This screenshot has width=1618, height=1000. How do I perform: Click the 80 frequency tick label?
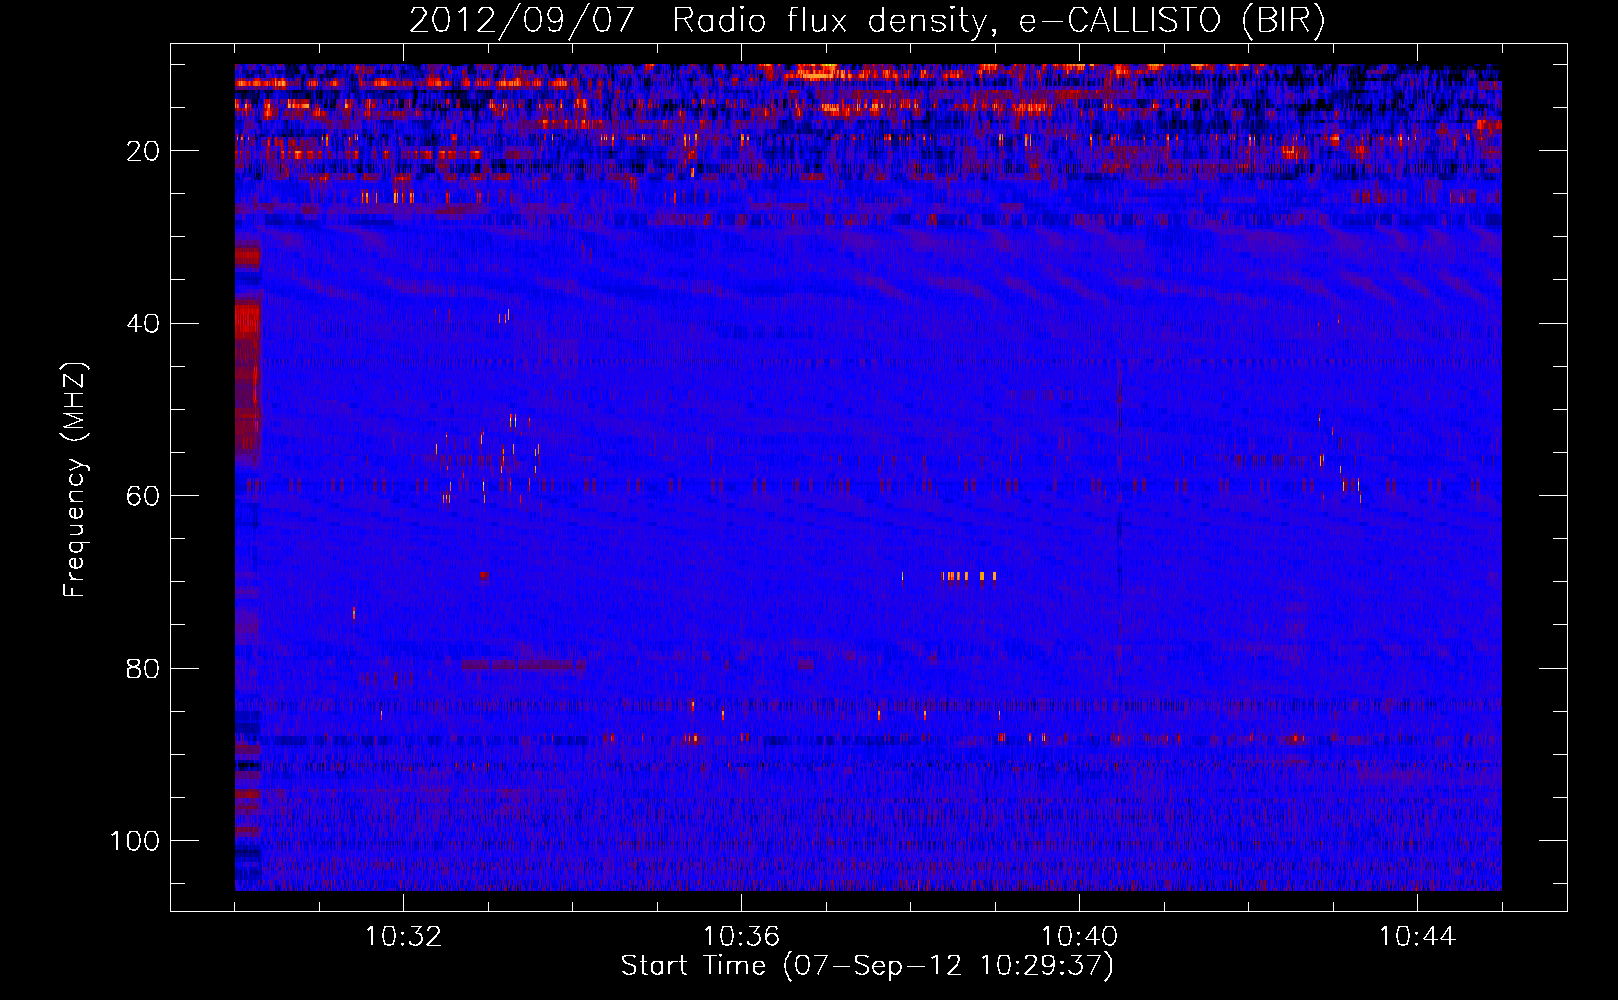[143, 668]
